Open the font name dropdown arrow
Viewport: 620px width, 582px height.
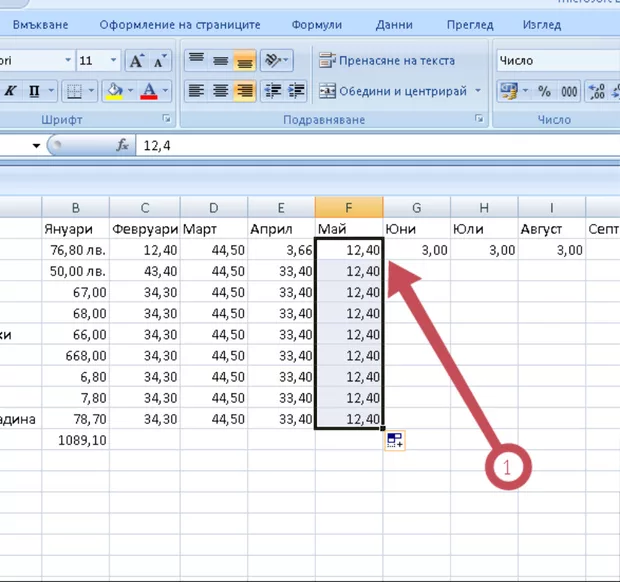68,60
